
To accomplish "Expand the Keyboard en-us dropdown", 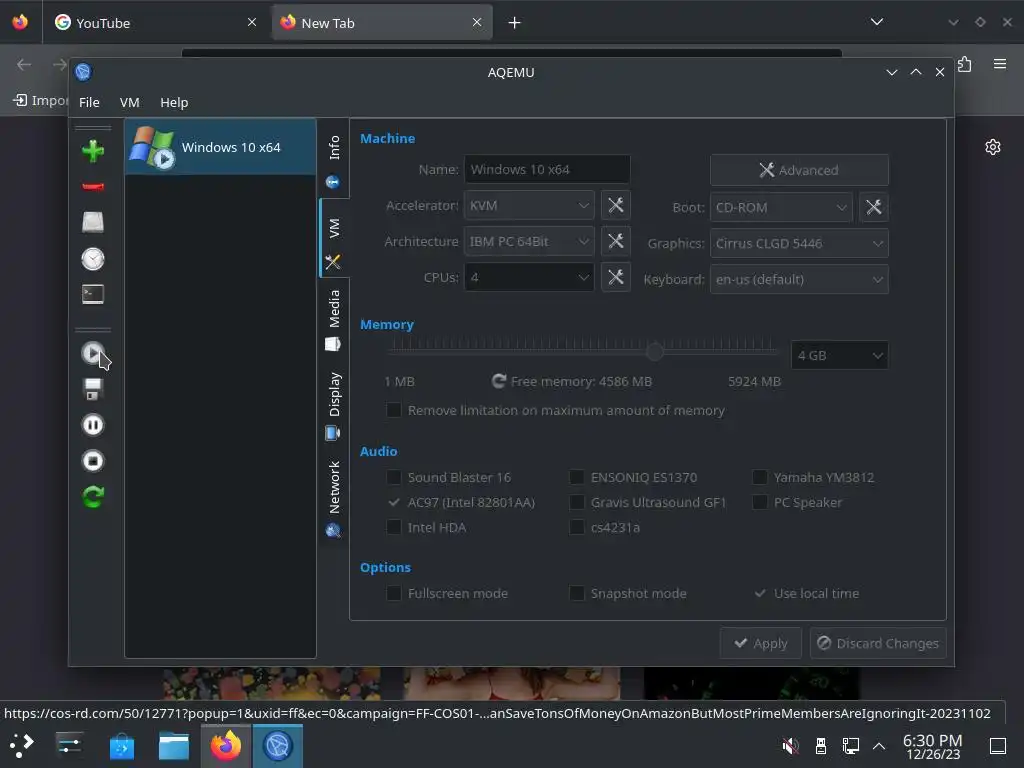I will click(799, 279).
